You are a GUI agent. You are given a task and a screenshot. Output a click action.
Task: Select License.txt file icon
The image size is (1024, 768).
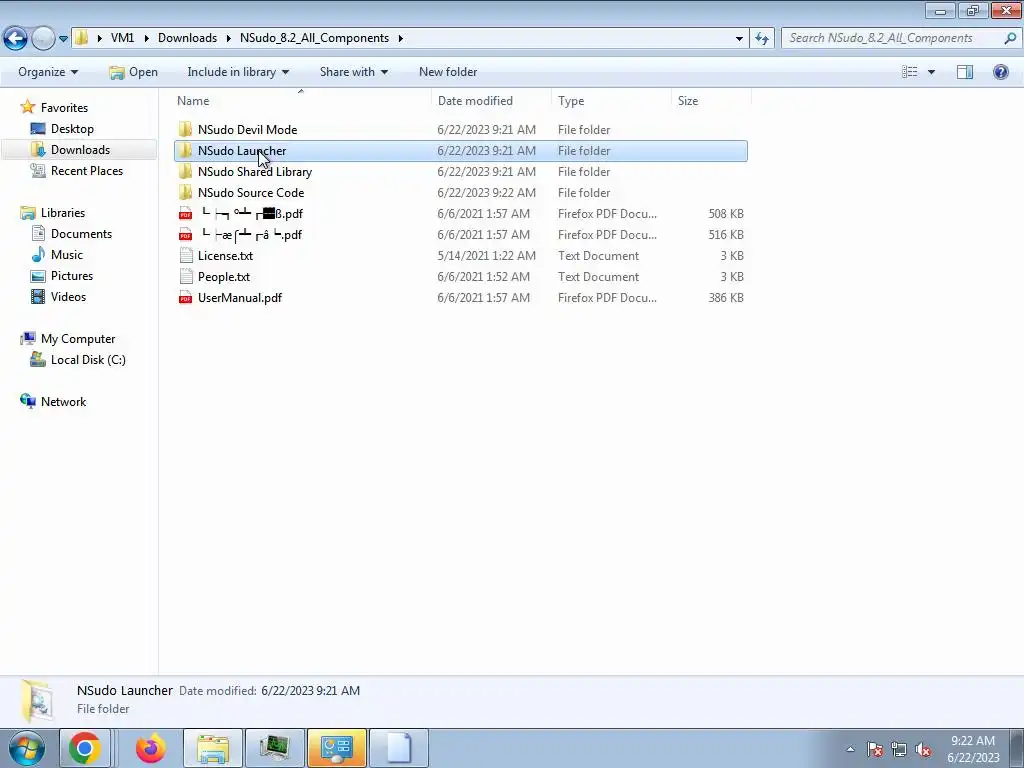[185, 255]
